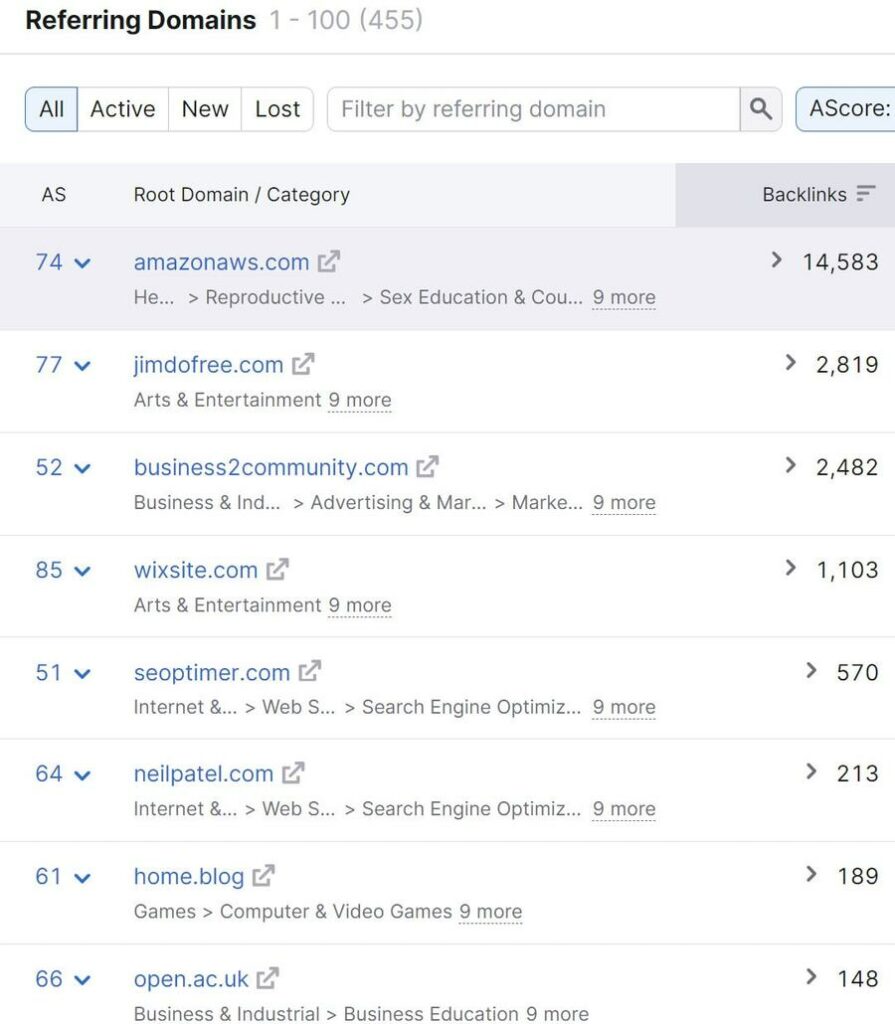The image size is (895, 1024).
Task: Expand backlinks arrow beside 2,482
Action: coord(790,465)
